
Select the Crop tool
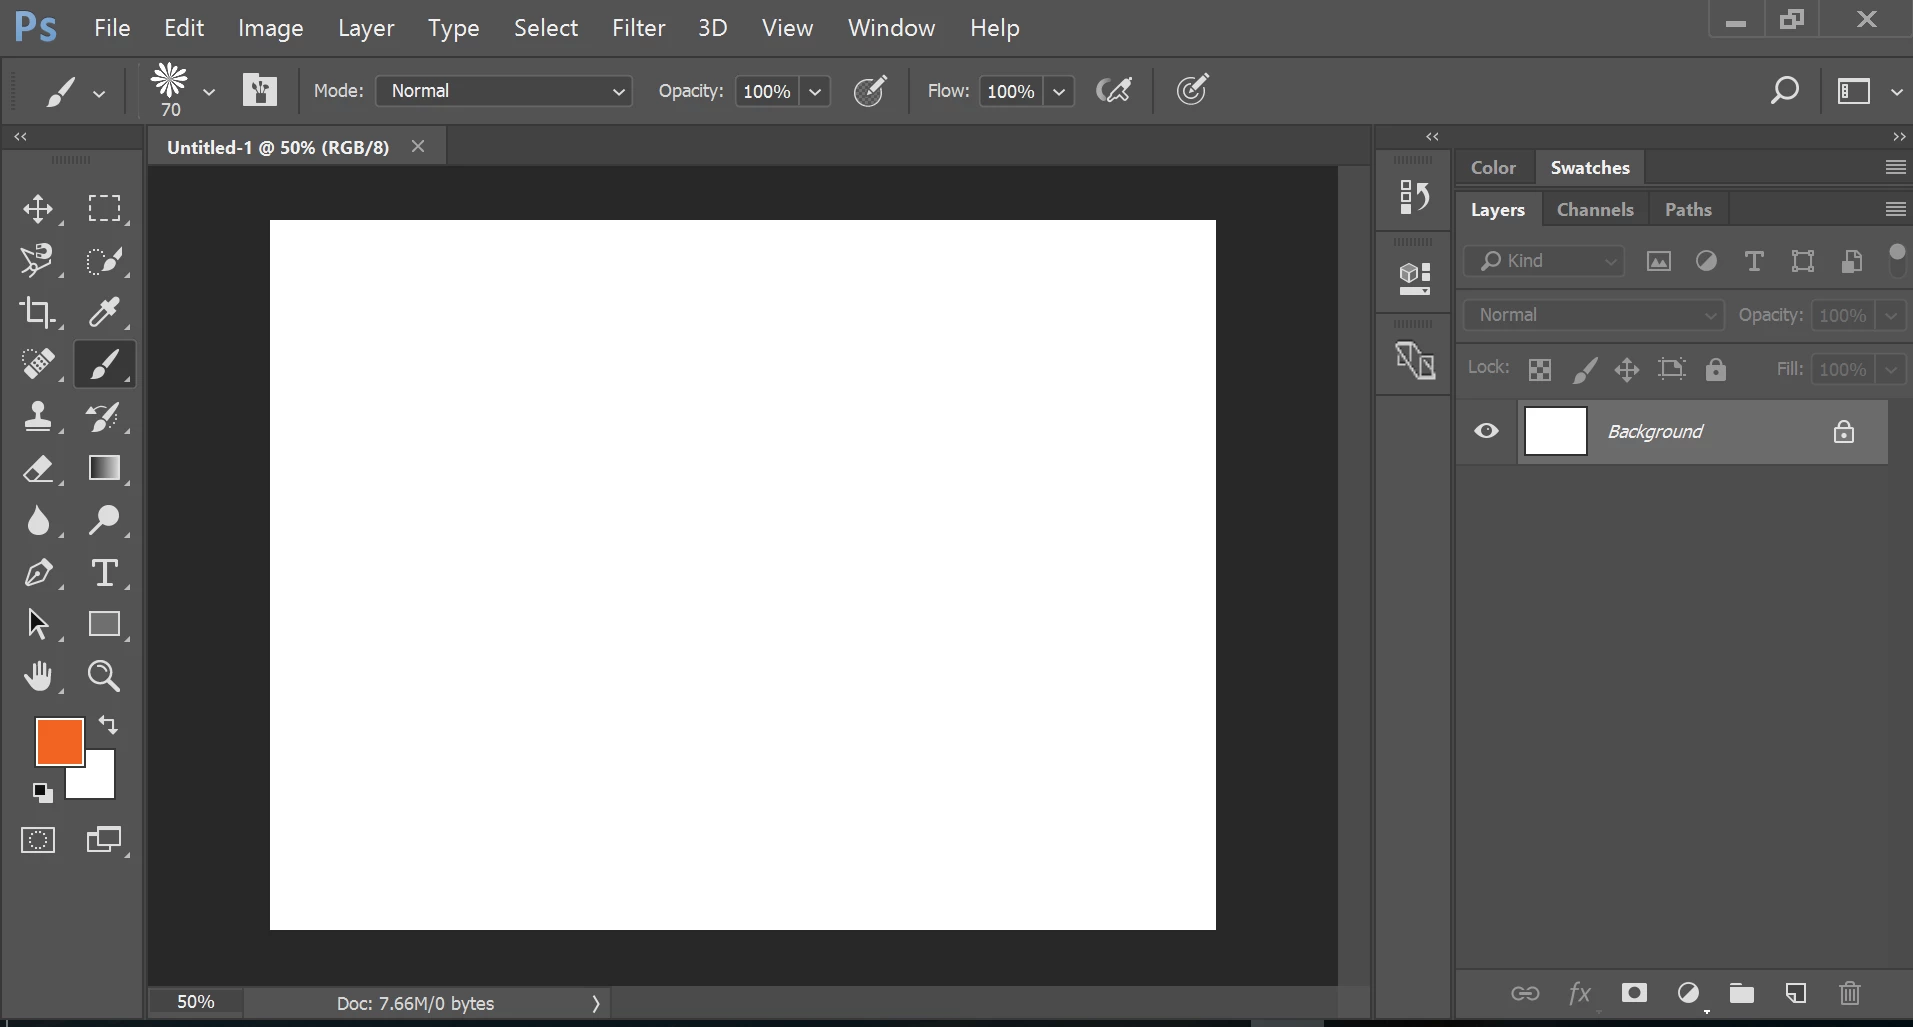(38, 312)
